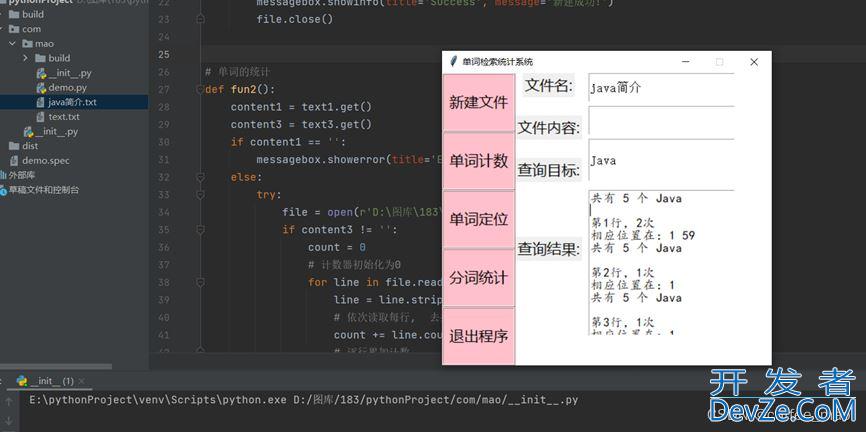Select the mao folder icon
This screenshot has height=432, width=866.
(x=27, y=44)
